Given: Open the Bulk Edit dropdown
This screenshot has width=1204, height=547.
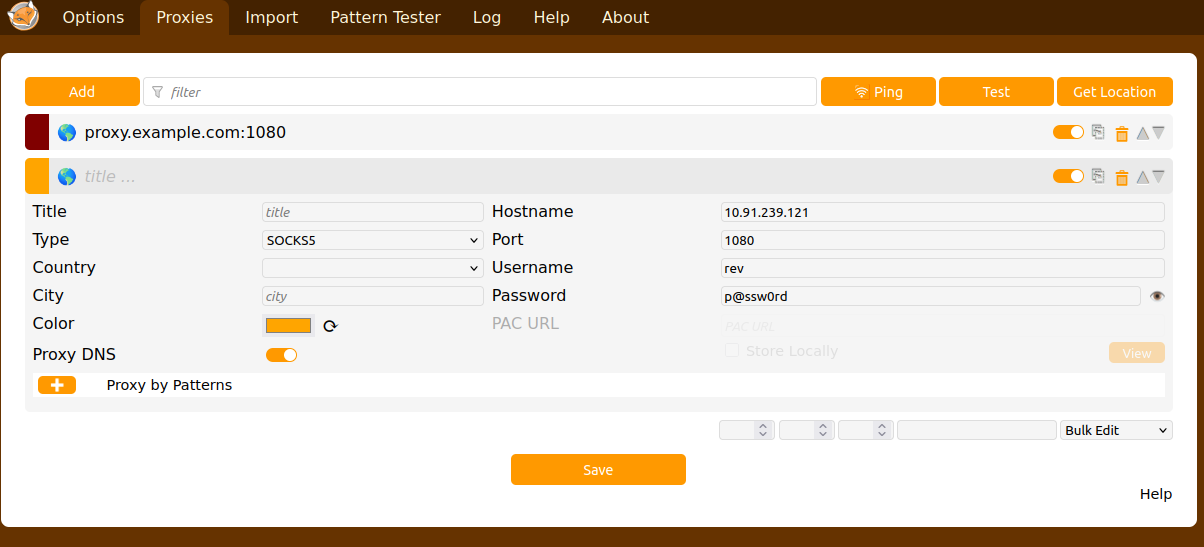Looking at the screenshot, I should tap(1115, 430).
